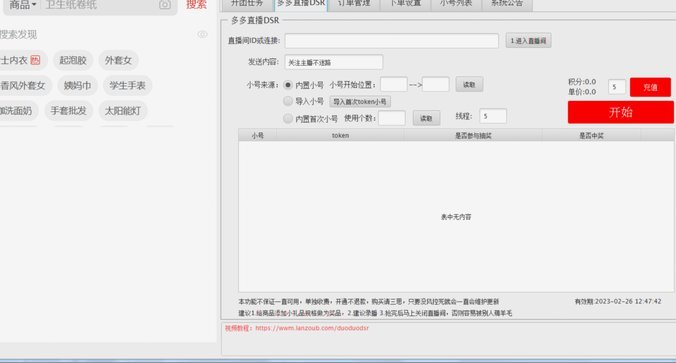Click the 直播间ID或连接 input field

(391, 41)
